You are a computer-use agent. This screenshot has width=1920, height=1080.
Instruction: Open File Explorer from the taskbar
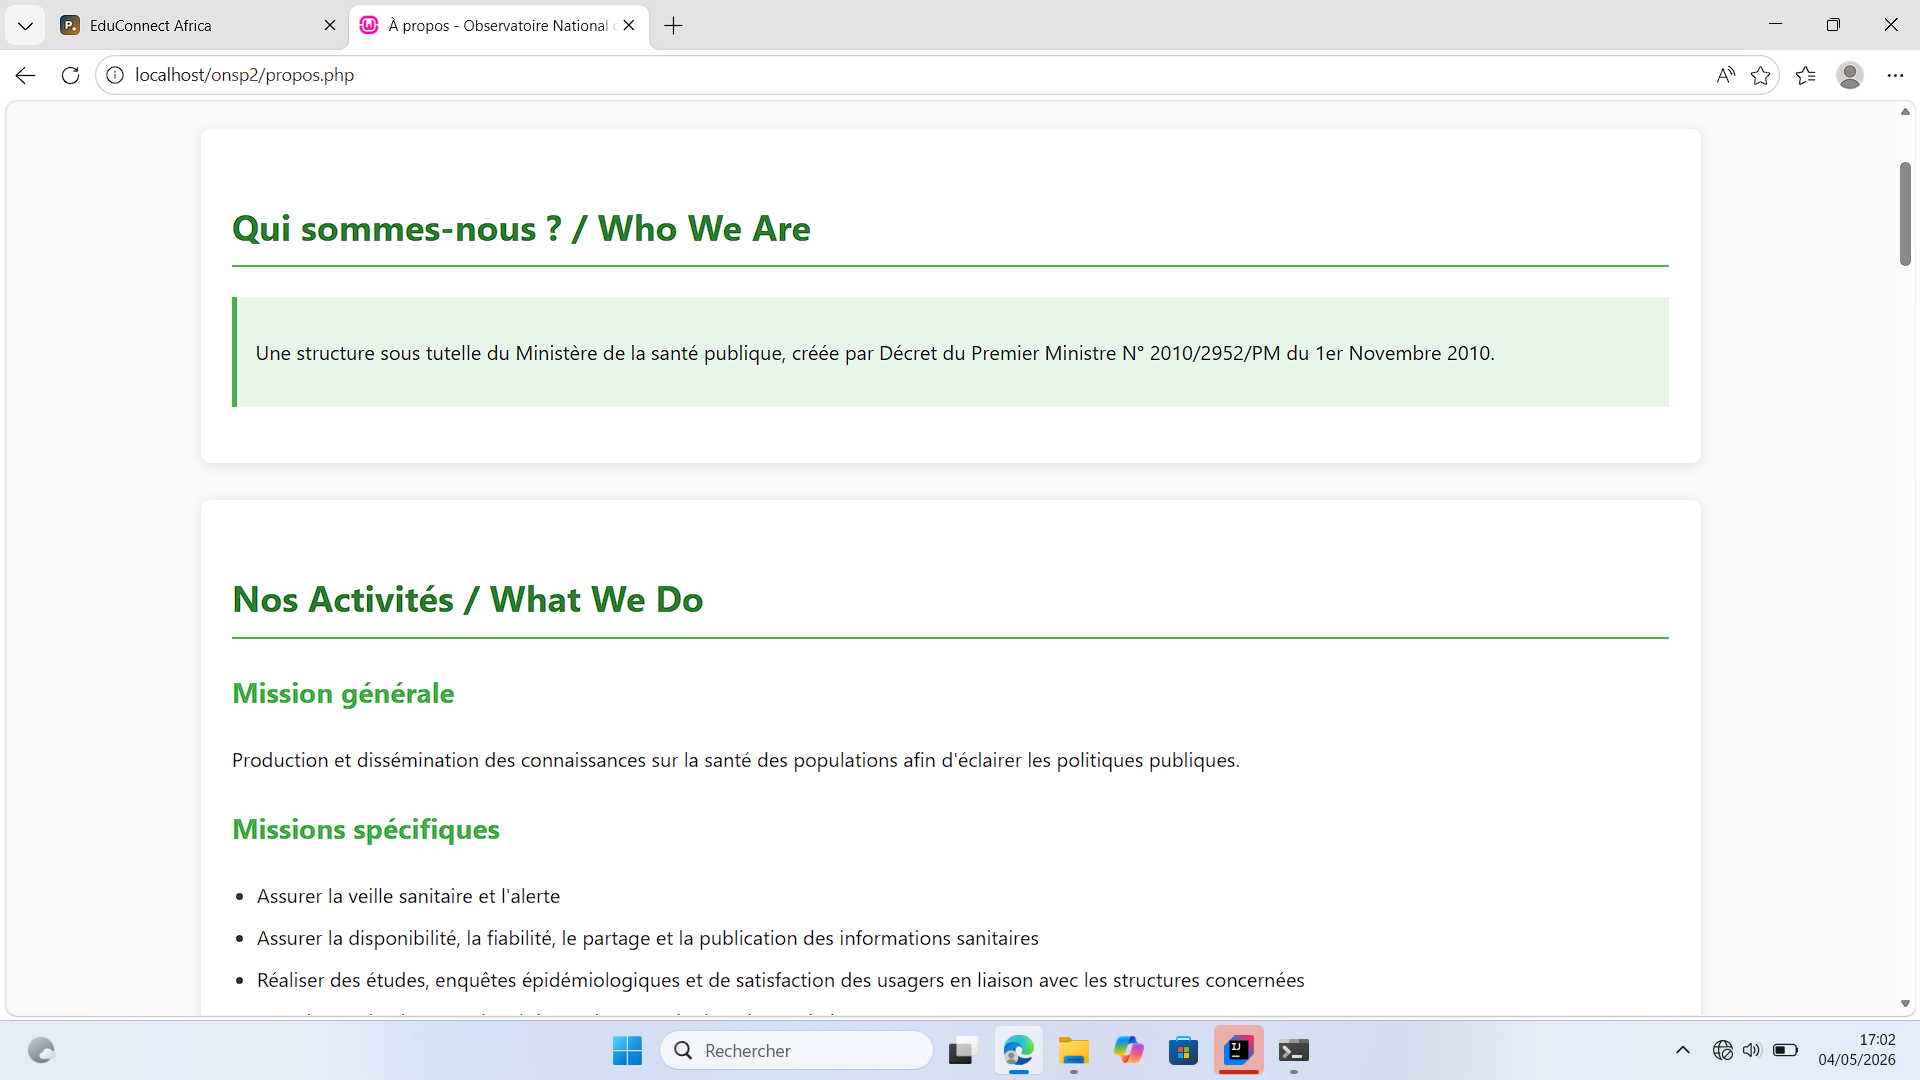(x=1074, y=1051)
